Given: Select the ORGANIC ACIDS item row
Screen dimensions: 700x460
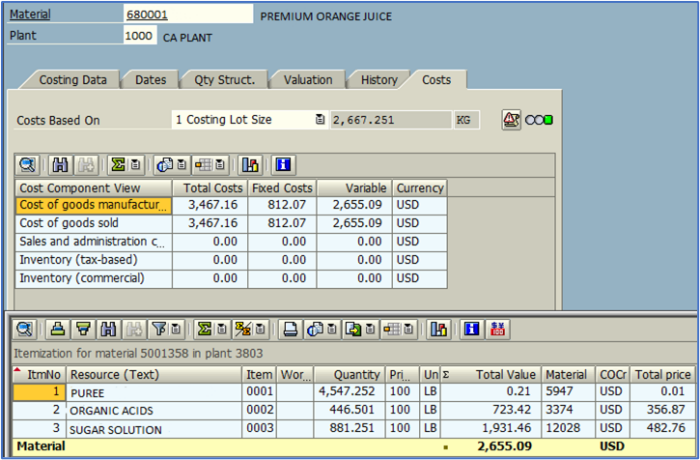Looking at the screenshot, I should coord(354,410).
